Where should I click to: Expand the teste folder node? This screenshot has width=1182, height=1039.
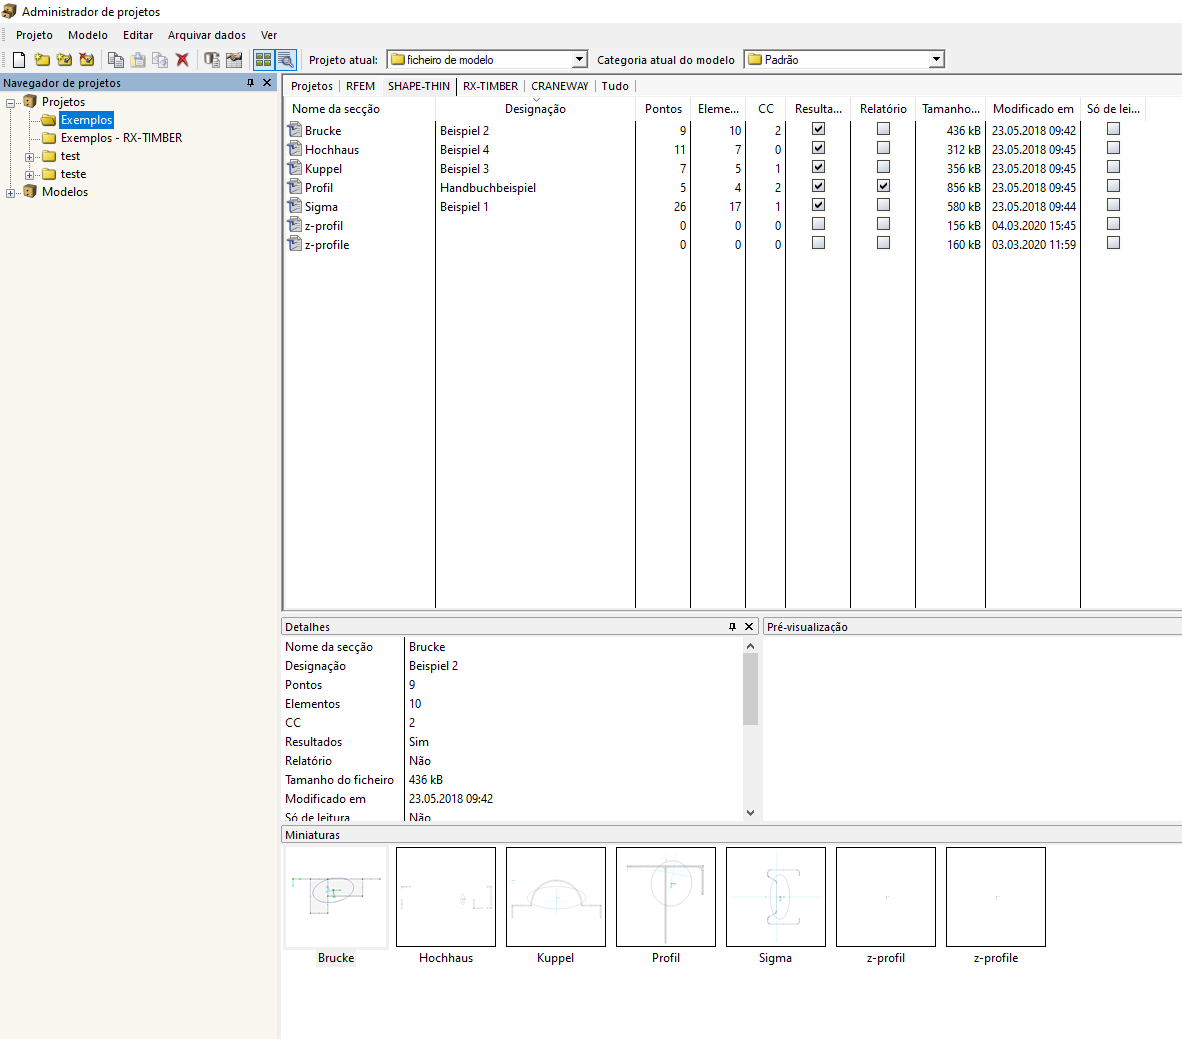(x=29, y=175)
